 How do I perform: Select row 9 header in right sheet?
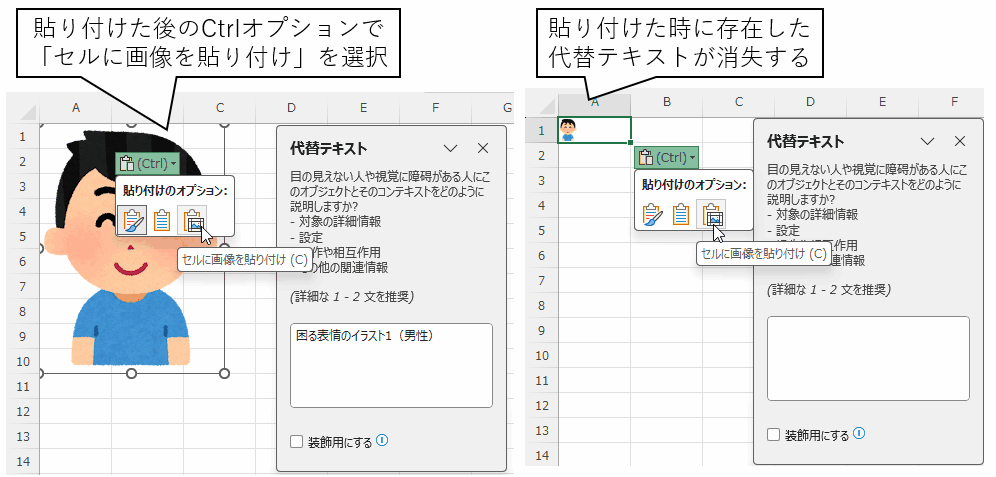click(542, 330)
